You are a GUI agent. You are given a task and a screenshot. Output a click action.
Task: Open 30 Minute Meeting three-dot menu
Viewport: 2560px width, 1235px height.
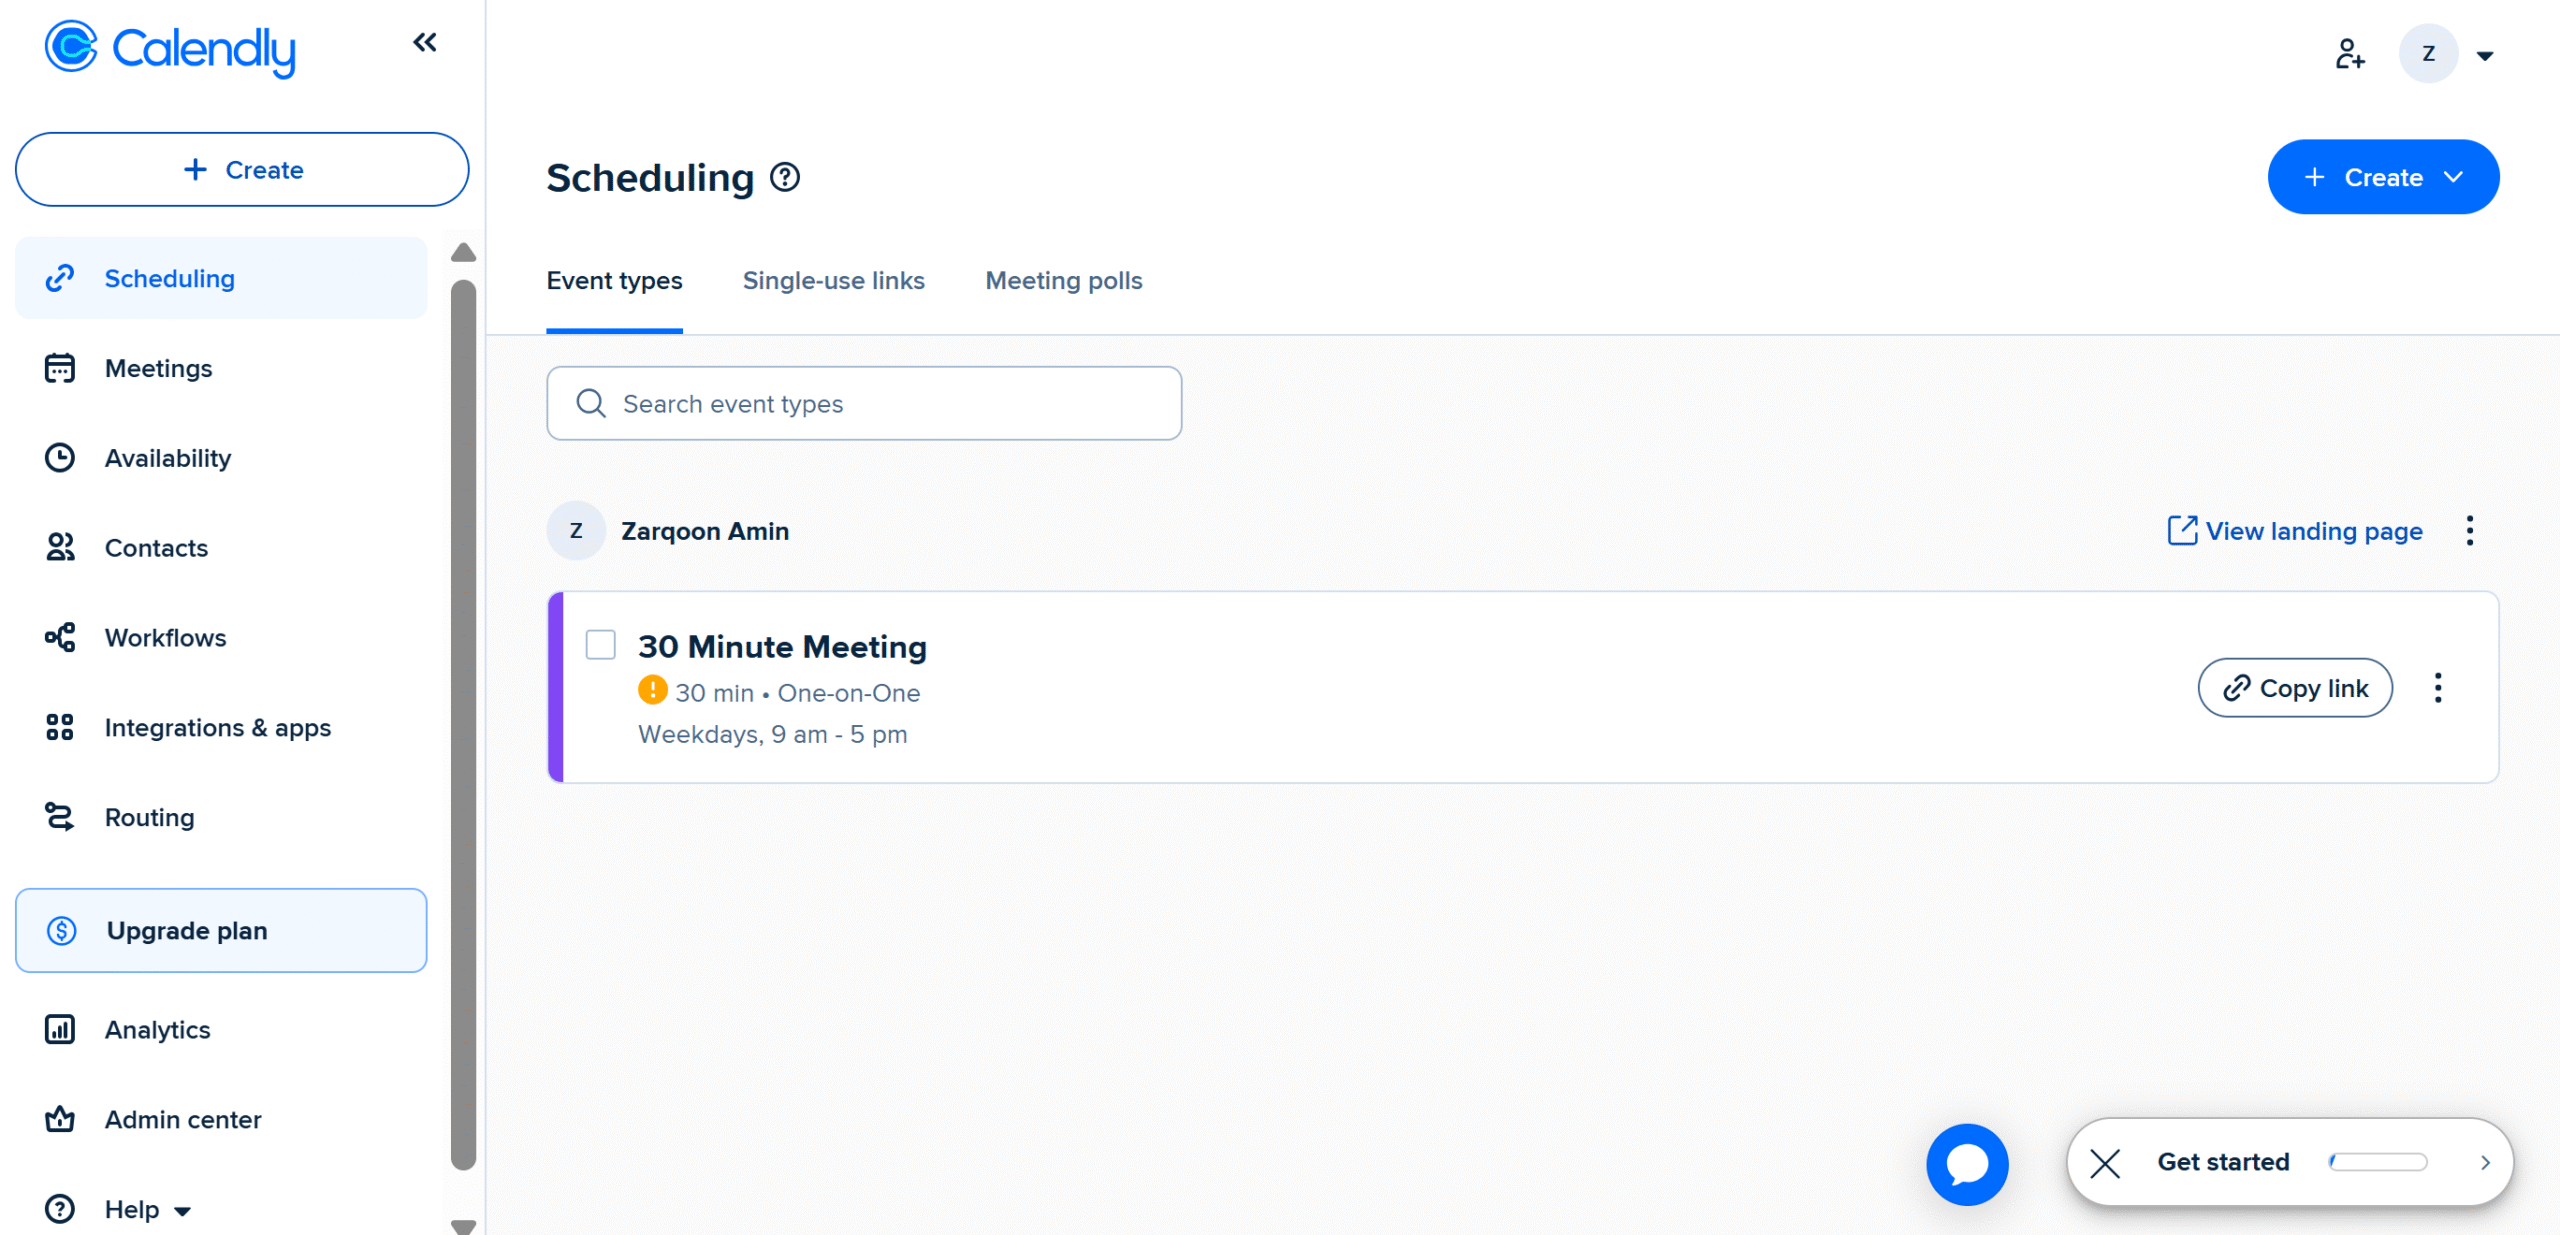2439,688
